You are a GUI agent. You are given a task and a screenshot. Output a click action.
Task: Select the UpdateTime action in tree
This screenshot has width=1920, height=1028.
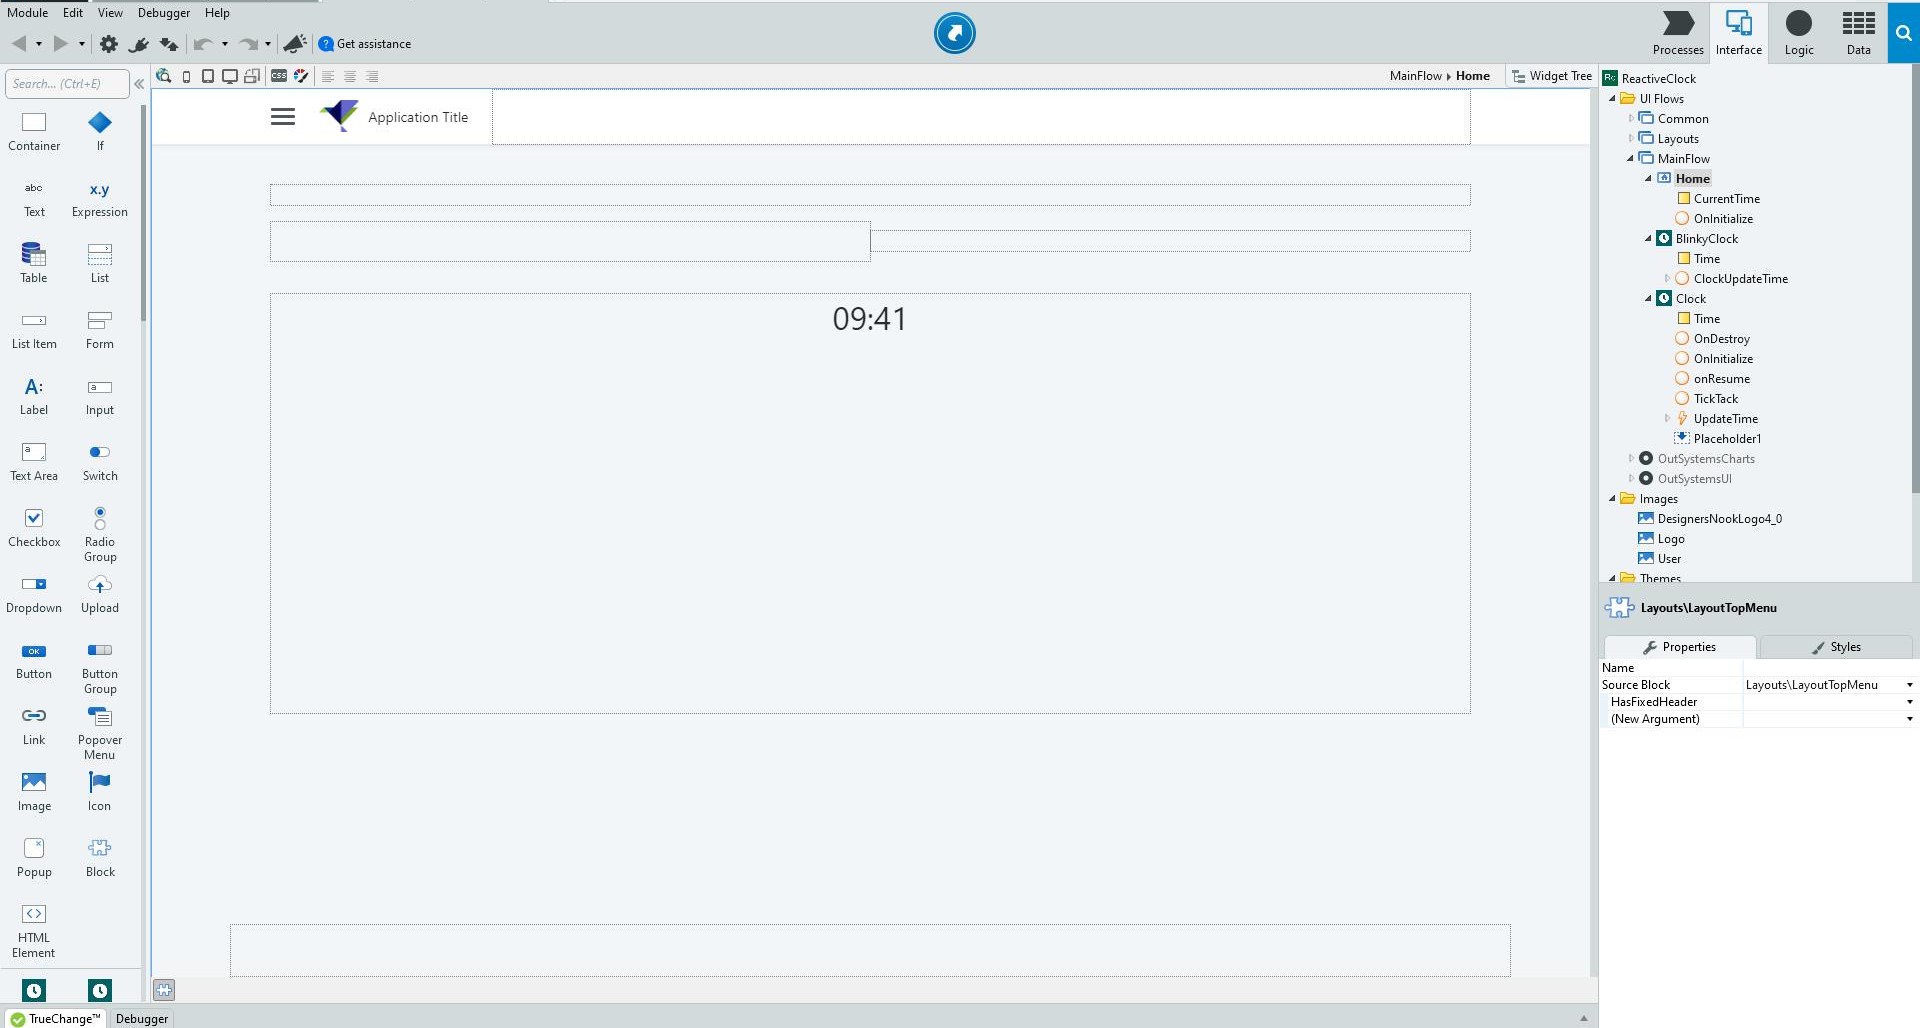tap(1725, 419)
